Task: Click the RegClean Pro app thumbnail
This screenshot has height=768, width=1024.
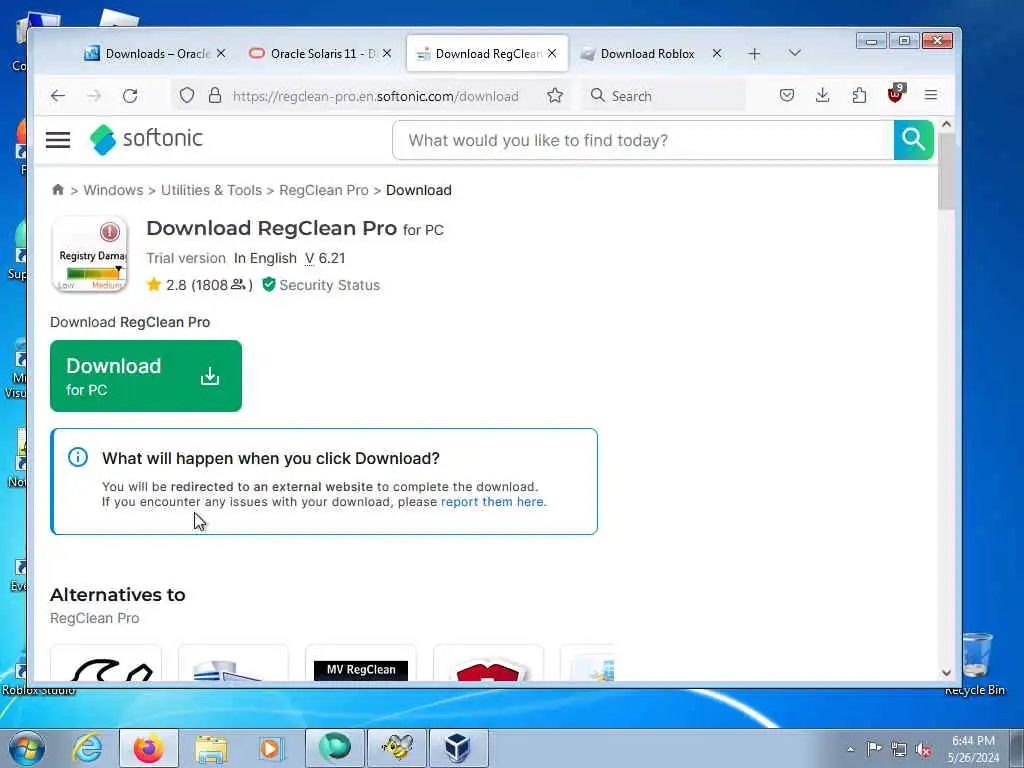Action: coord(89,254)
